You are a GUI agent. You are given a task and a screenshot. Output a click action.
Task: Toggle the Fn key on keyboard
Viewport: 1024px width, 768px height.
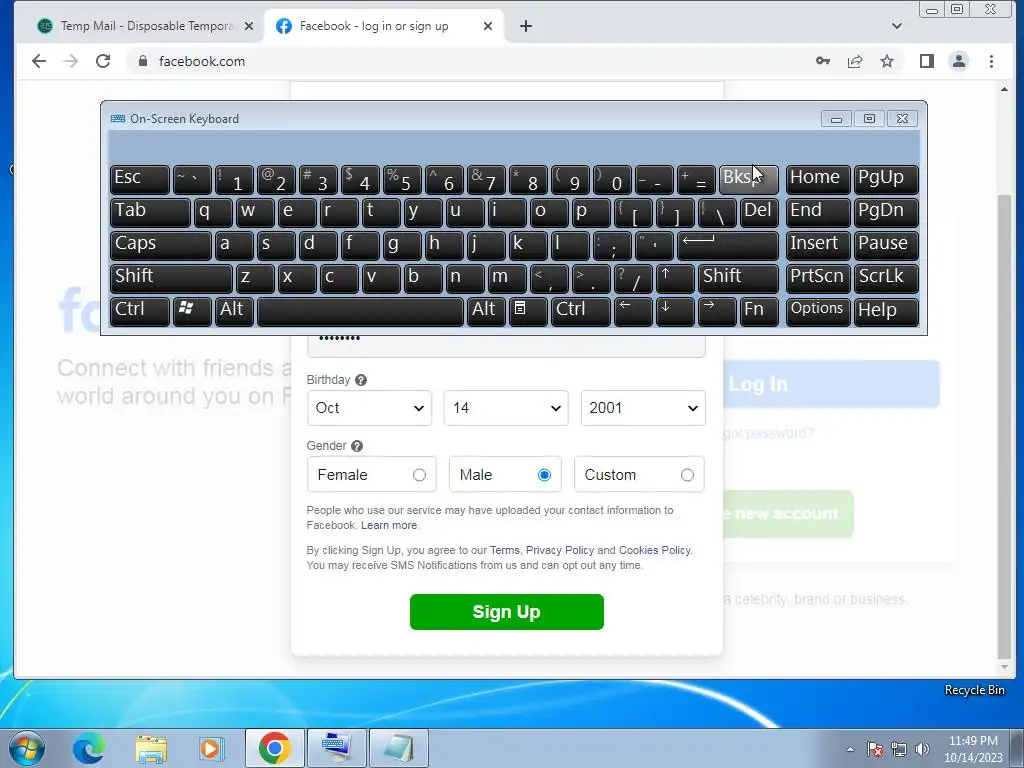pyautogui.click(x=760, y=311)
